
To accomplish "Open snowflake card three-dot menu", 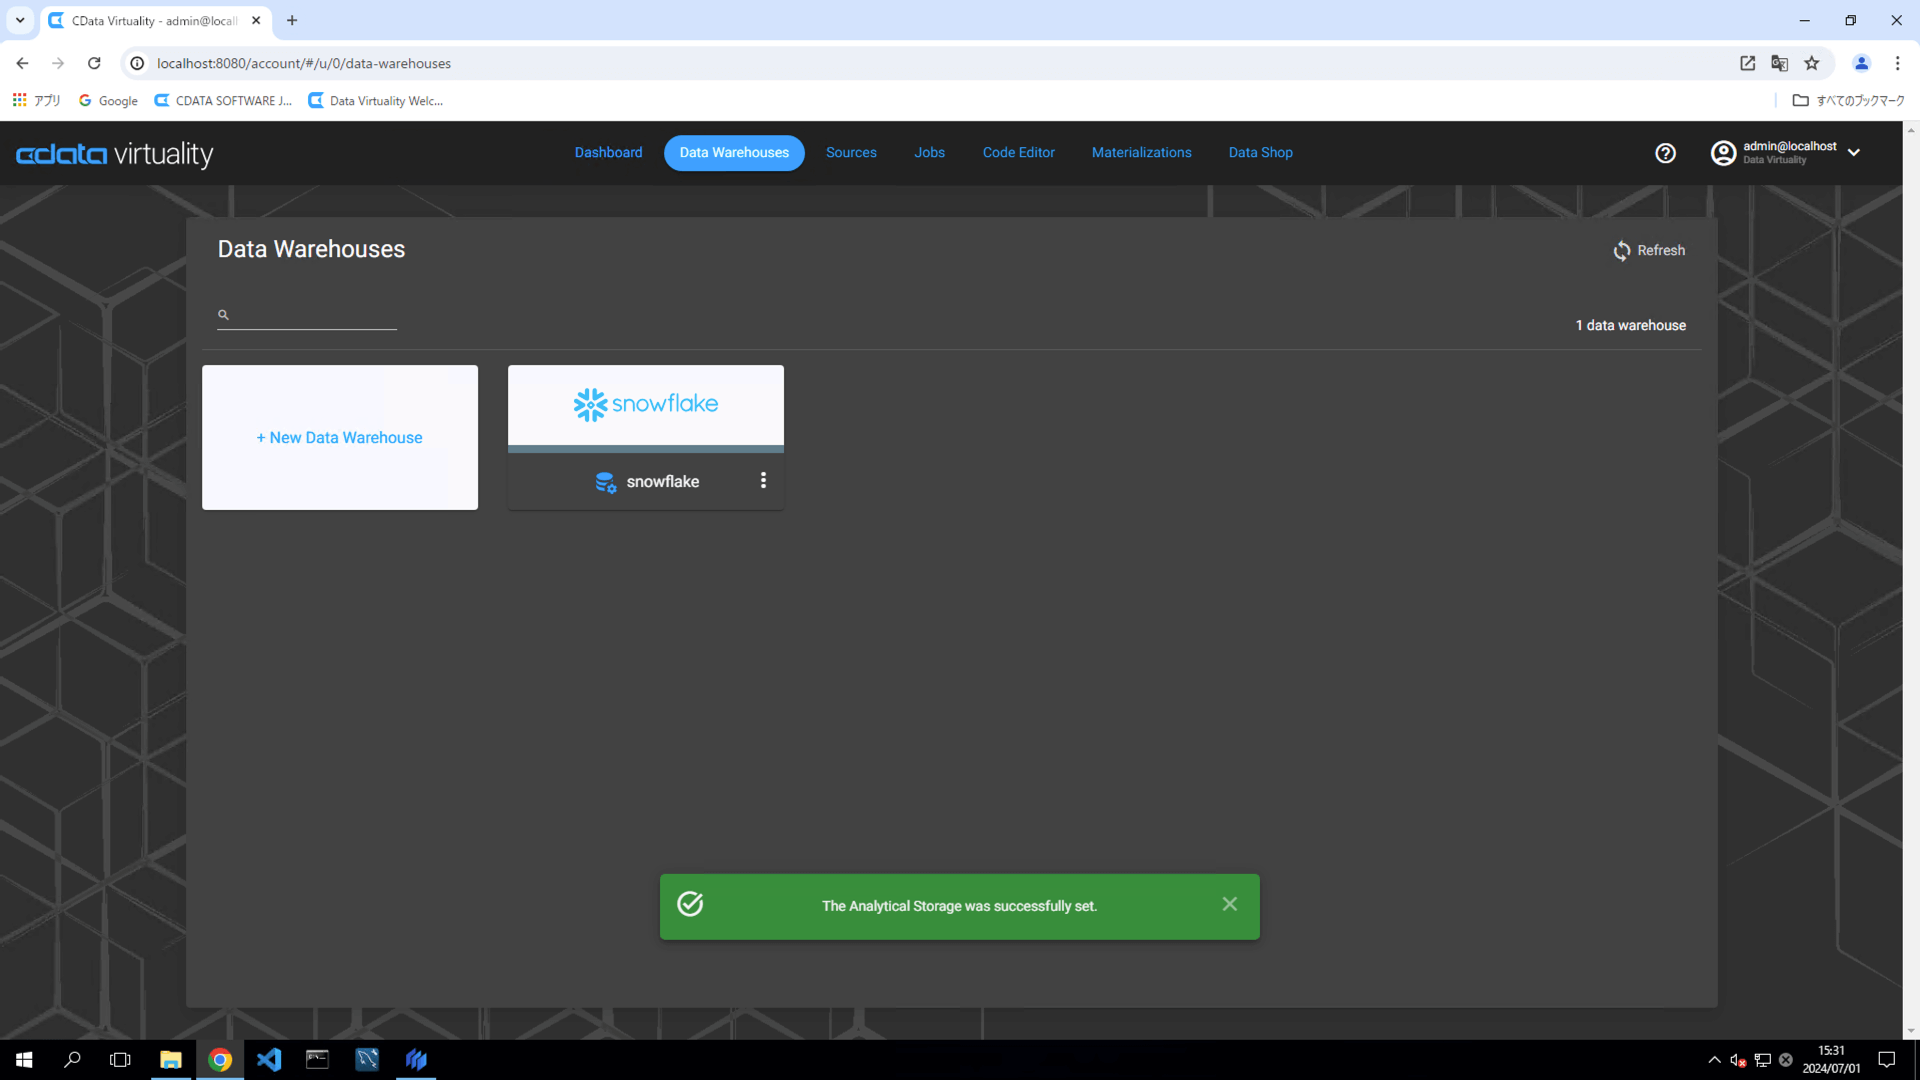I will pyautogui.click(x=763, y=481).
